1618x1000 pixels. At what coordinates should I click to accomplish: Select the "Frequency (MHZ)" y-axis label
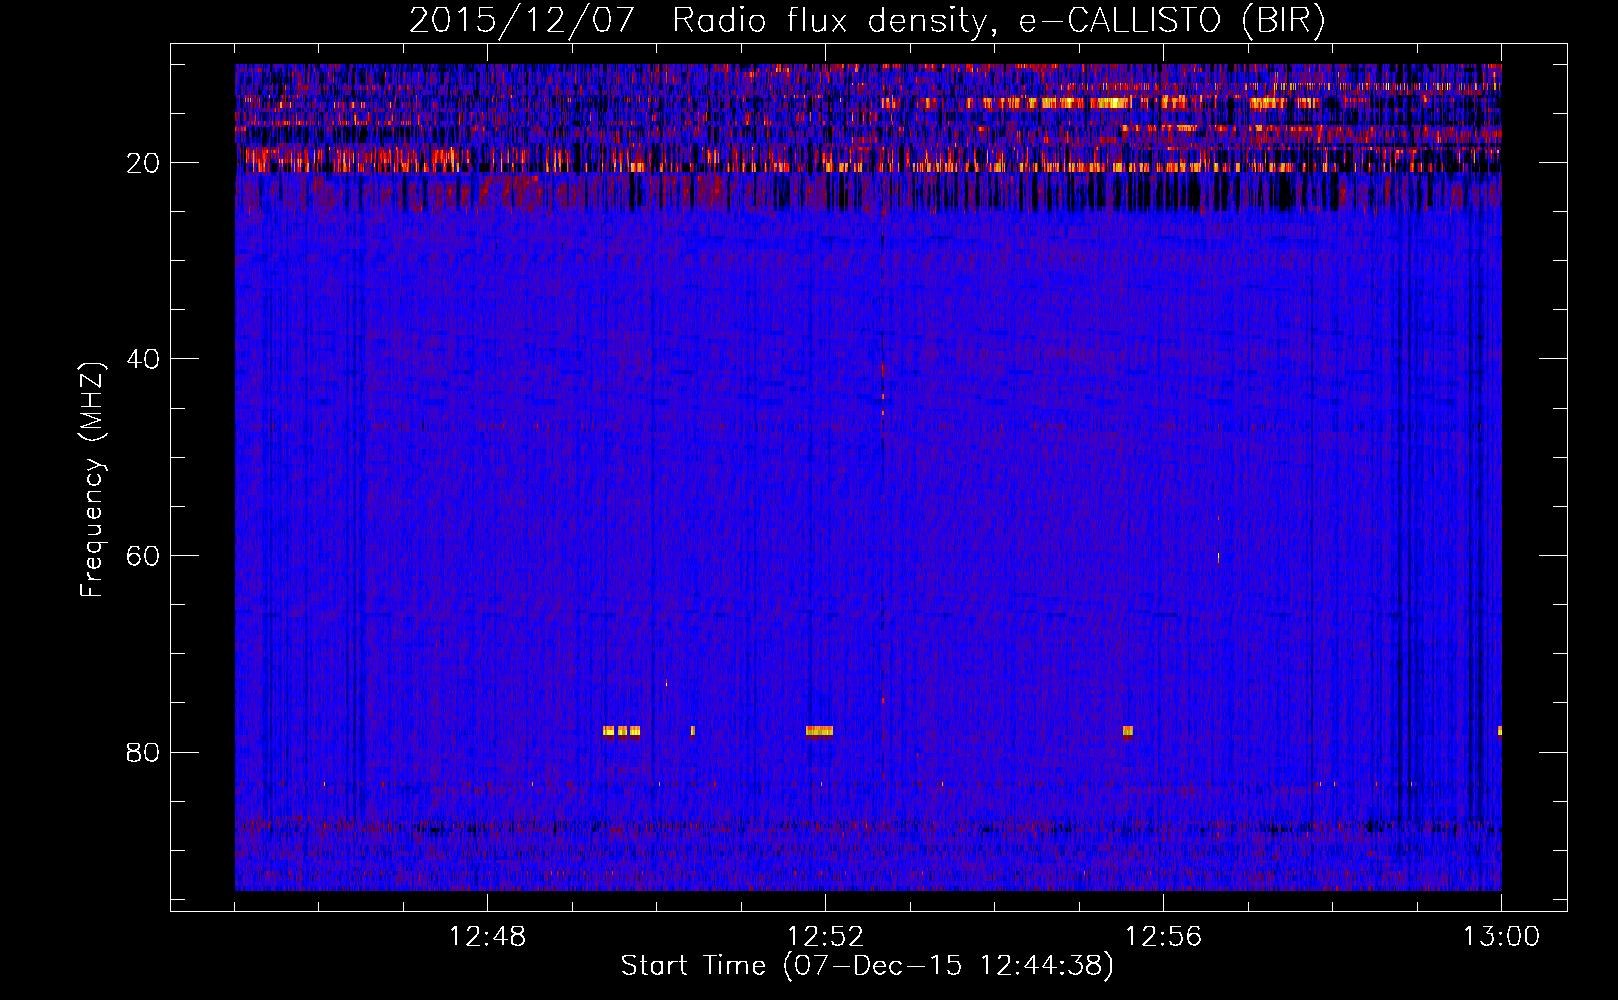pos(92,480)
